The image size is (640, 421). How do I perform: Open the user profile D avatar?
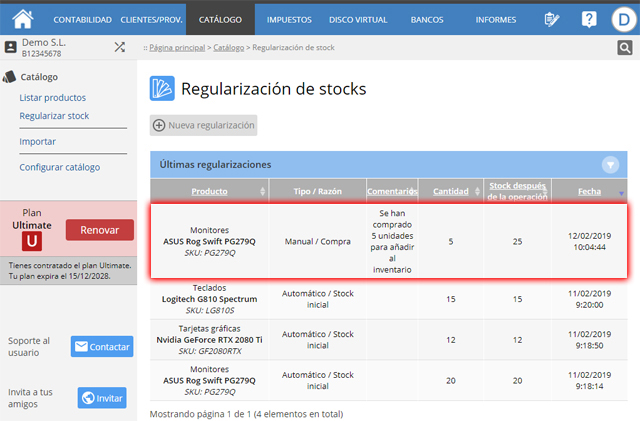click(x=624, y=20)
